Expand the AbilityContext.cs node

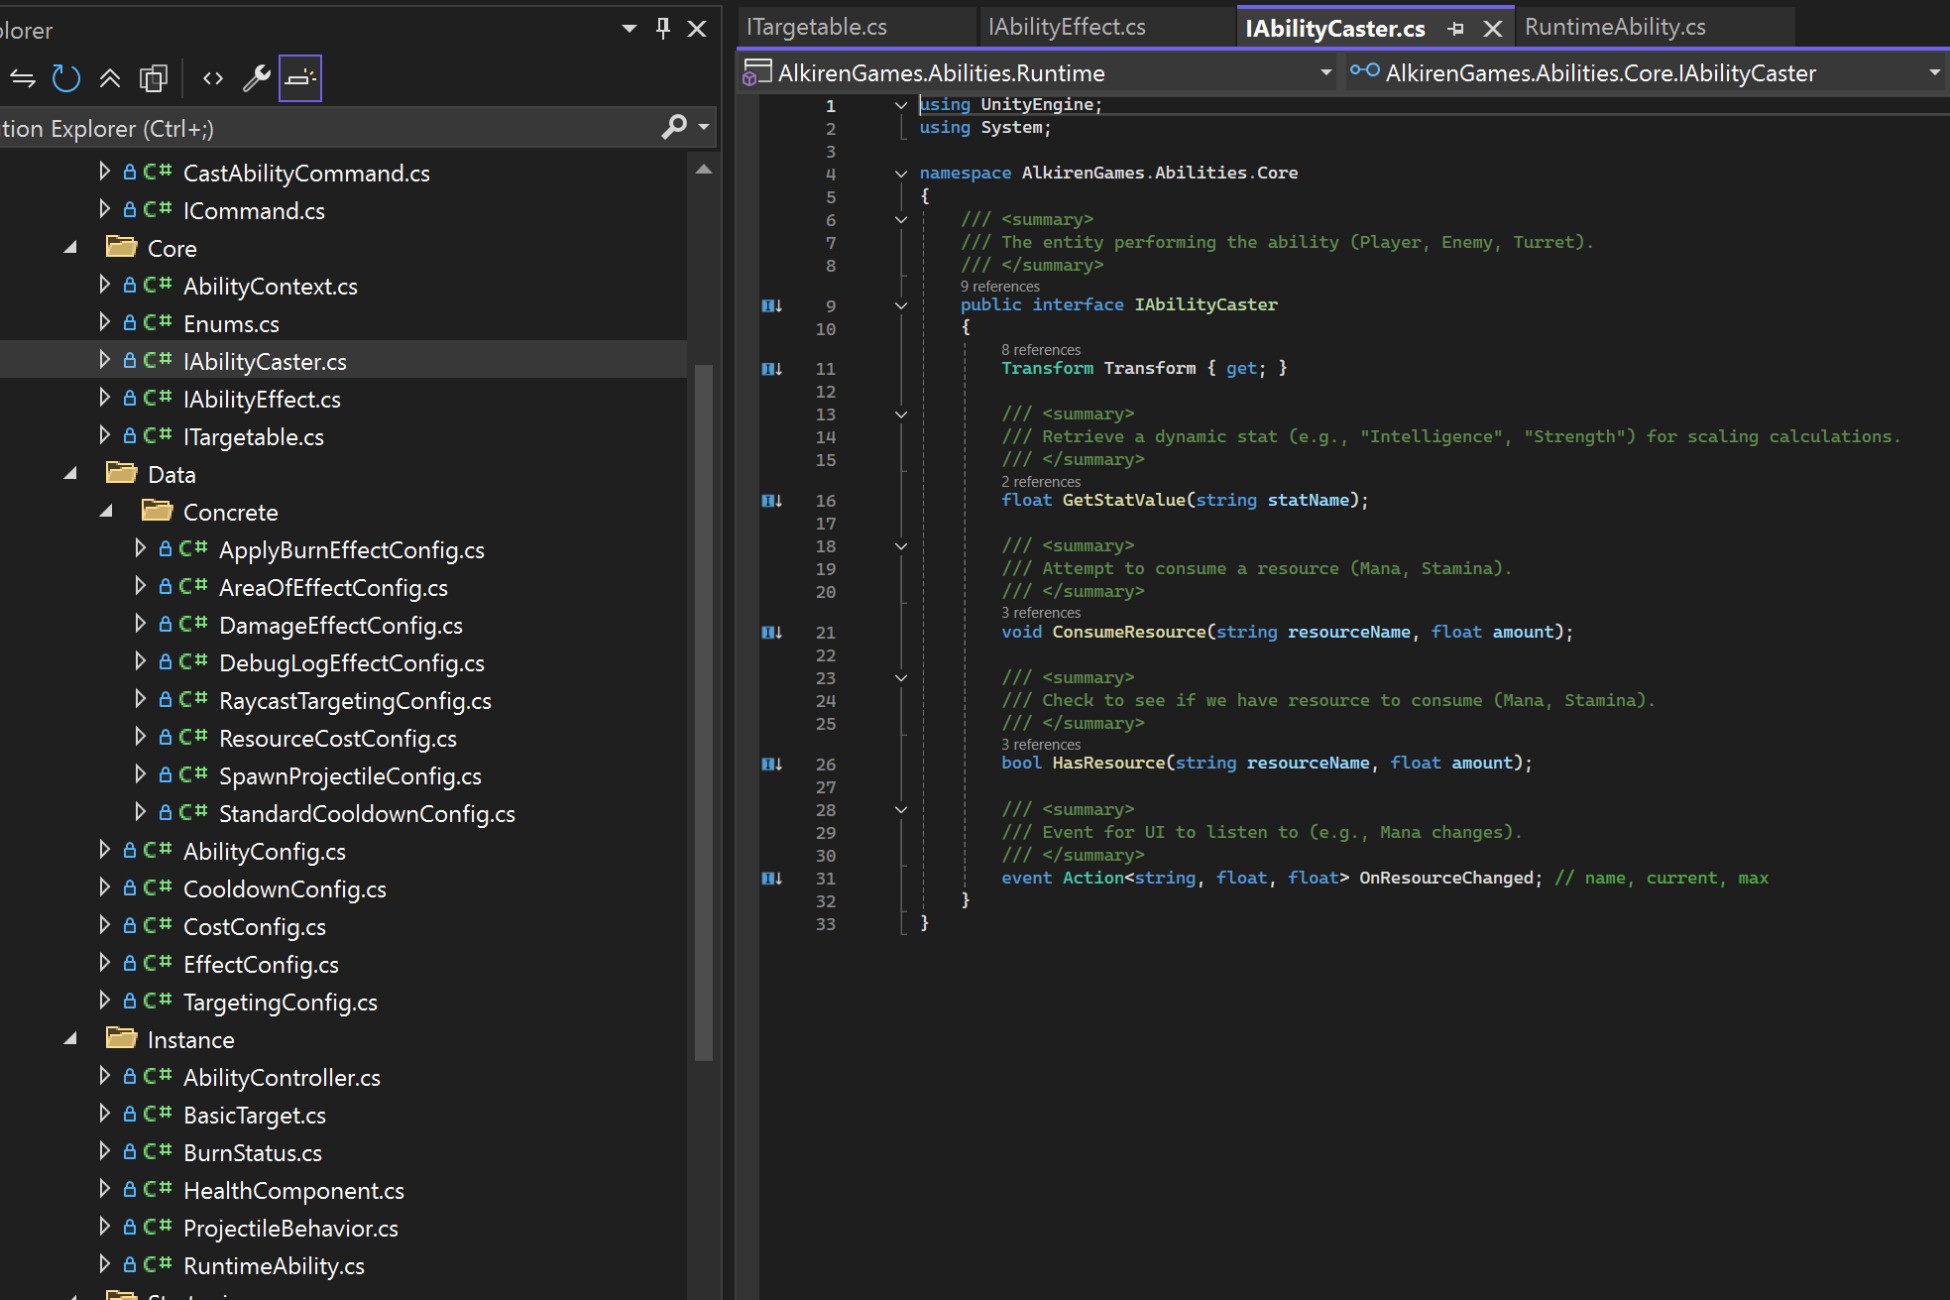point(104,285)
